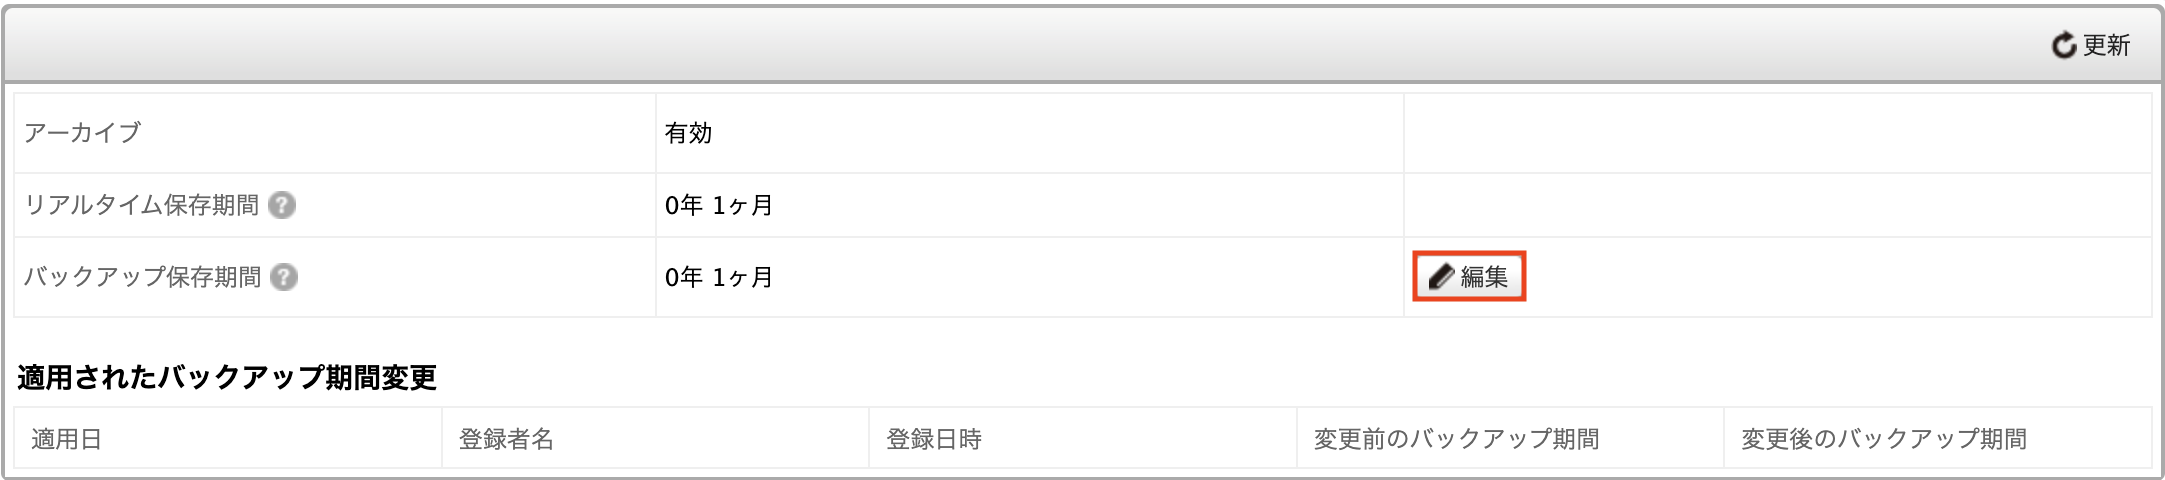Image resolution: width=2165 pixels, height=480 pixels.
Task: Click the 登録者名 column header
Action: (x=506, y=439)
